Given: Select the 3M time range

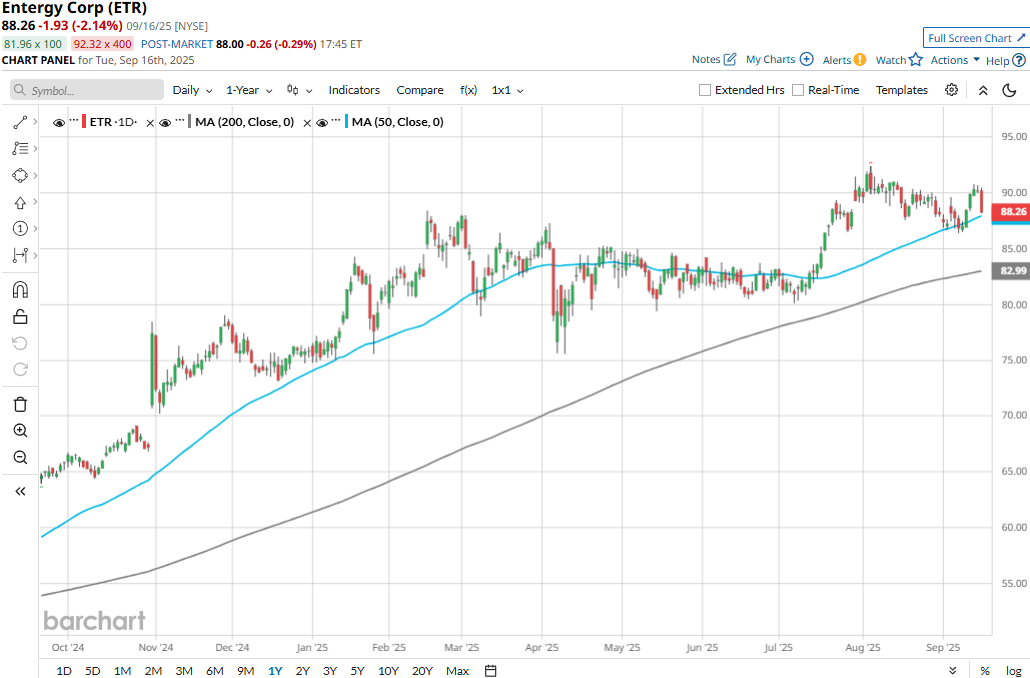Looking at the screenshot, I should (x=184, y=671).
